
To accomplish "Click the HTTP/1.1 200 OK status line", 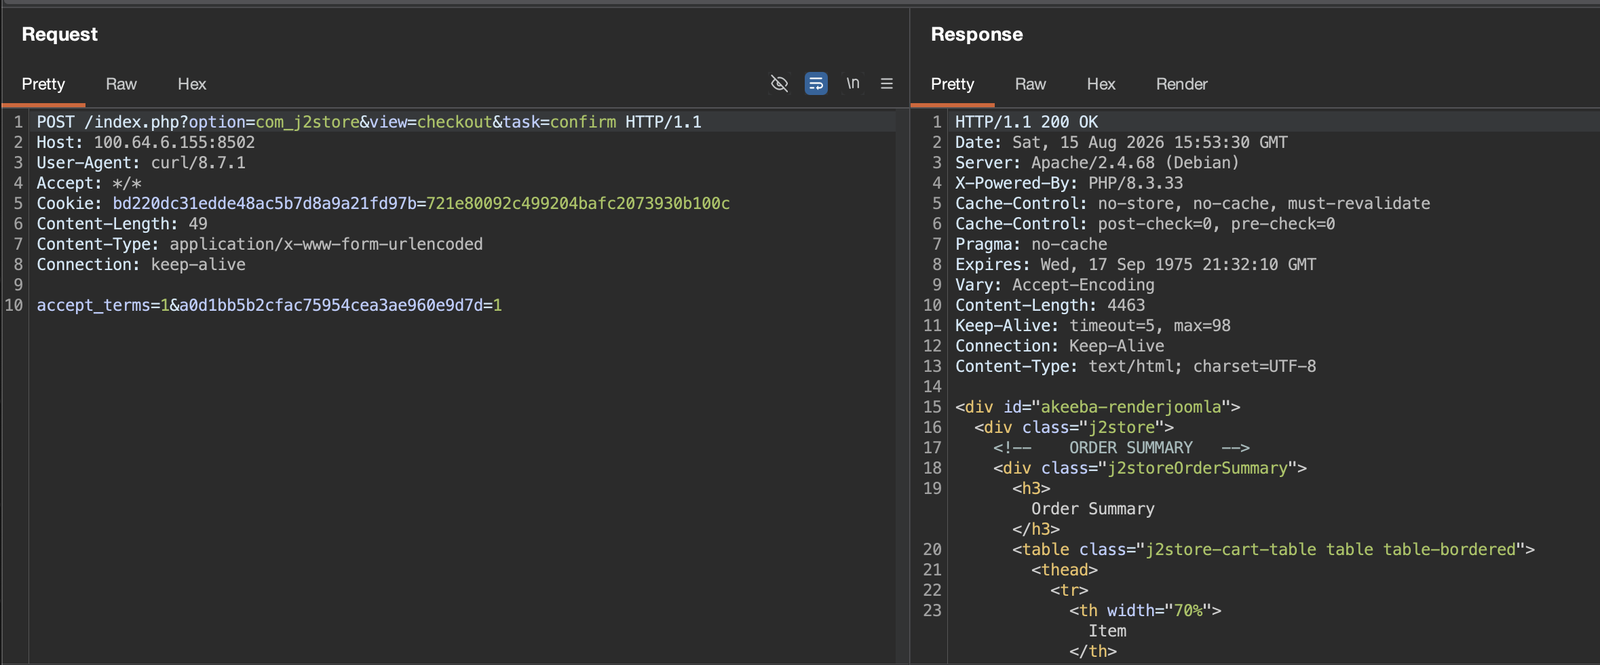I will tap(1026, 122).
